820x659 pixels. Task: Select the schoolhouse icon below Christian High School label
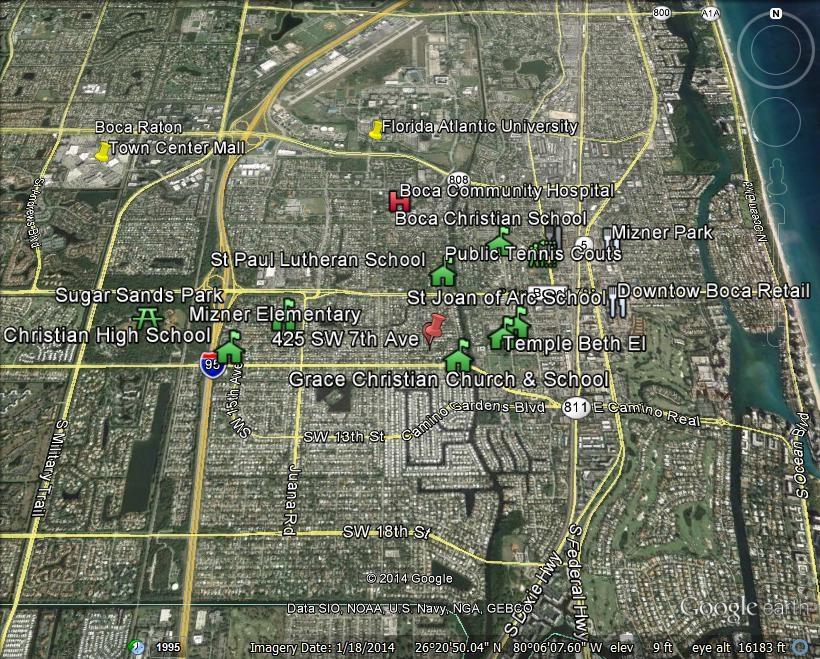pos(230,347)
